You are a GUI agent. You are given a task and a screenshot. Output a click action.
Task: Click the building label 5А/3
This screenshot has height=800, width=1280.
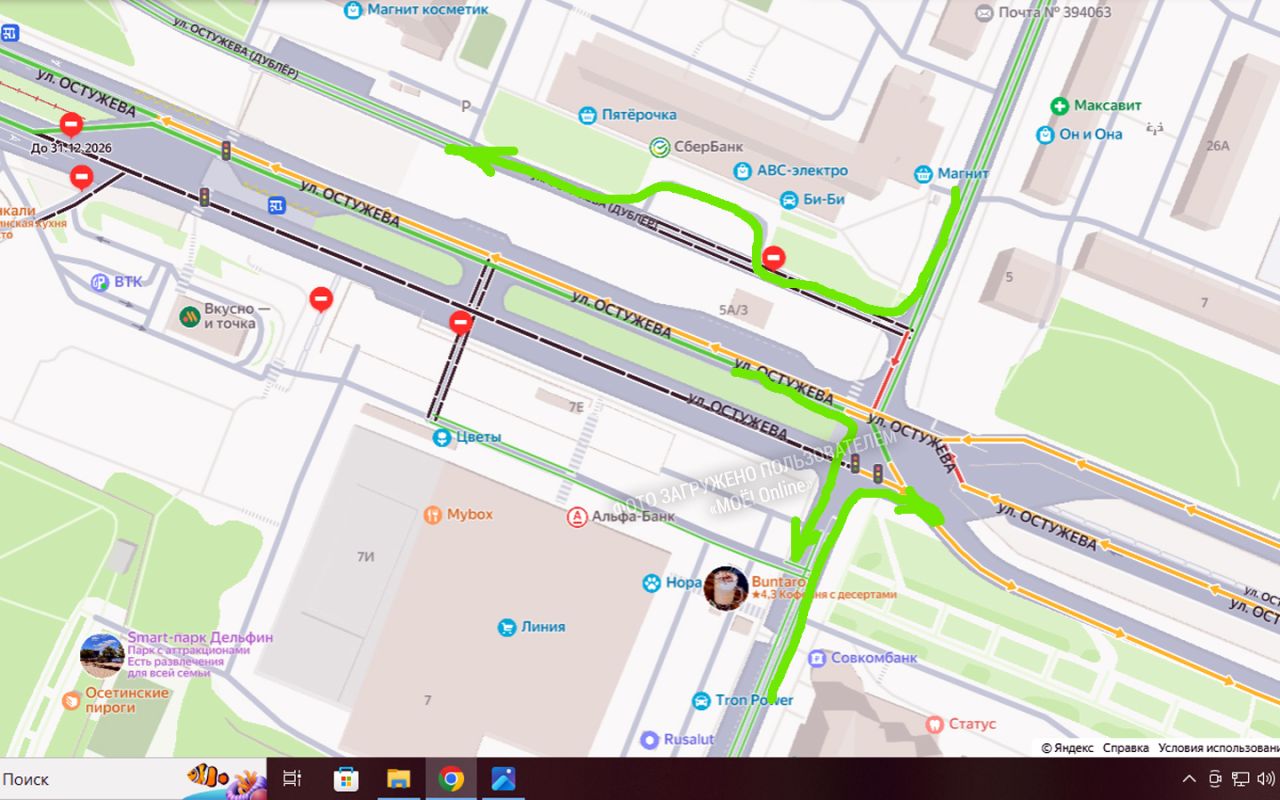(x=733, y=310)
